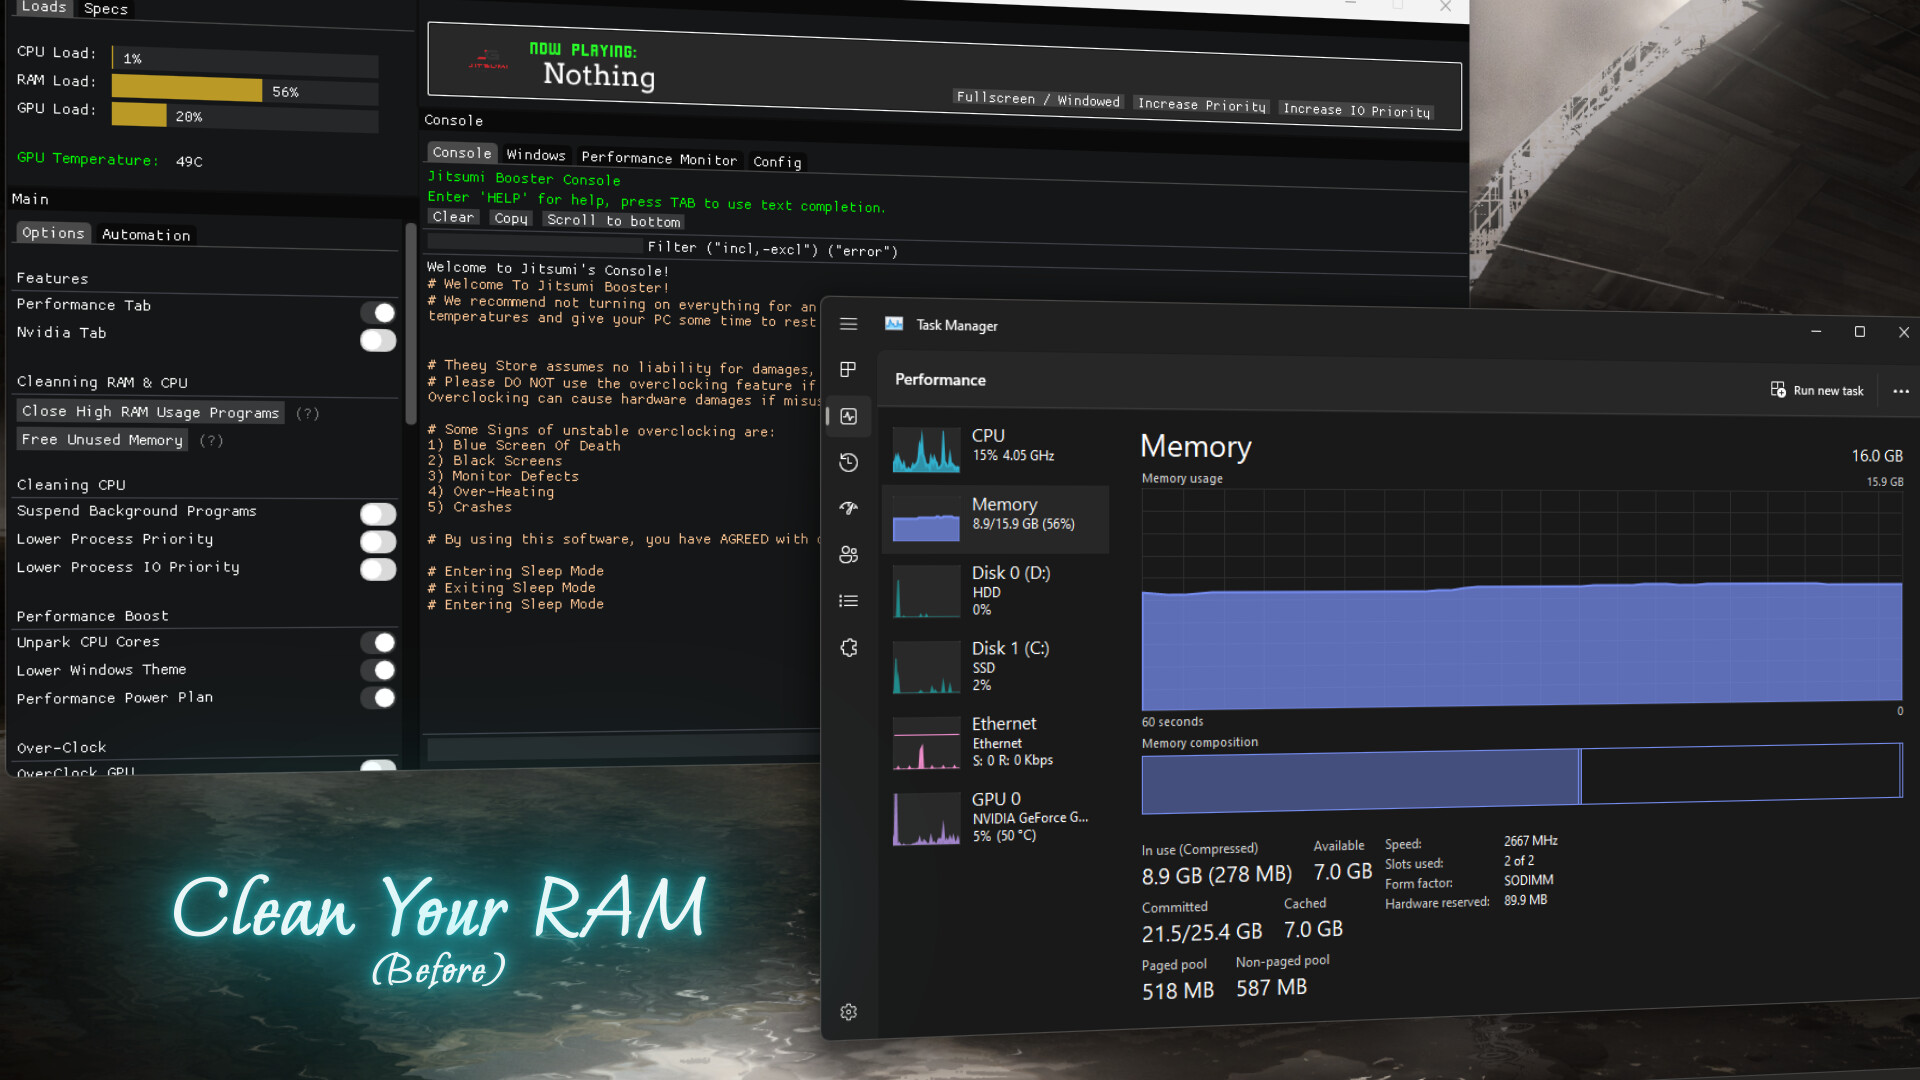This screenshot has width=1920, height=1080.
Task: Open the Specs tab in Loads panel
Action: click(104, 9)
